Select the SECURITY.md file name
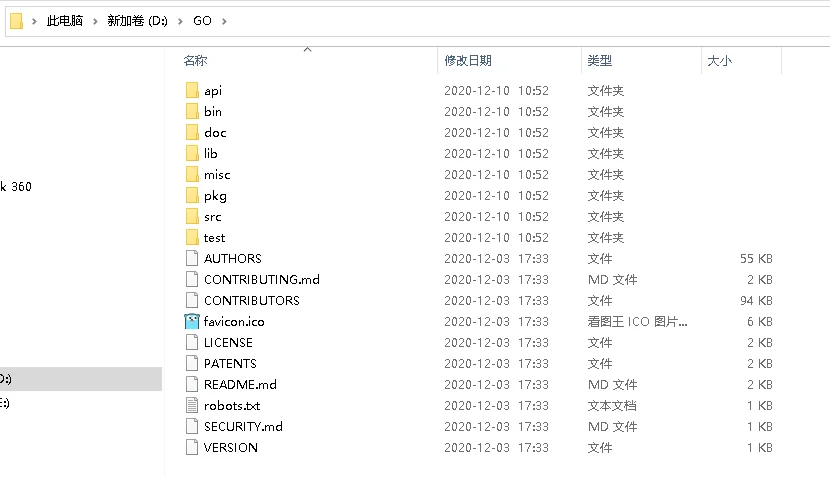 click(x=243, y=427)
